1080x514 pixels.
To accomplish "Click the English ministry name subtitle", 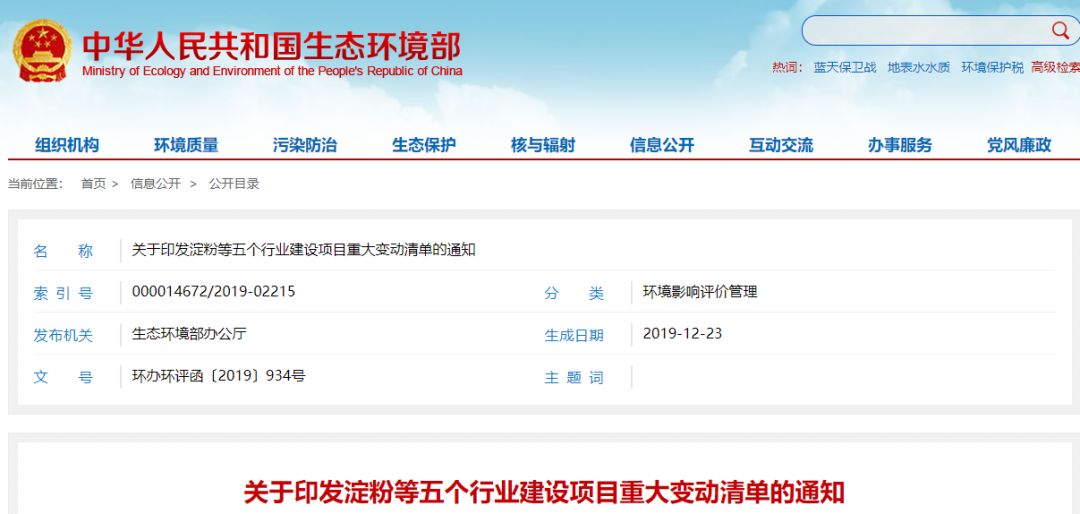I will click(272, 72).
